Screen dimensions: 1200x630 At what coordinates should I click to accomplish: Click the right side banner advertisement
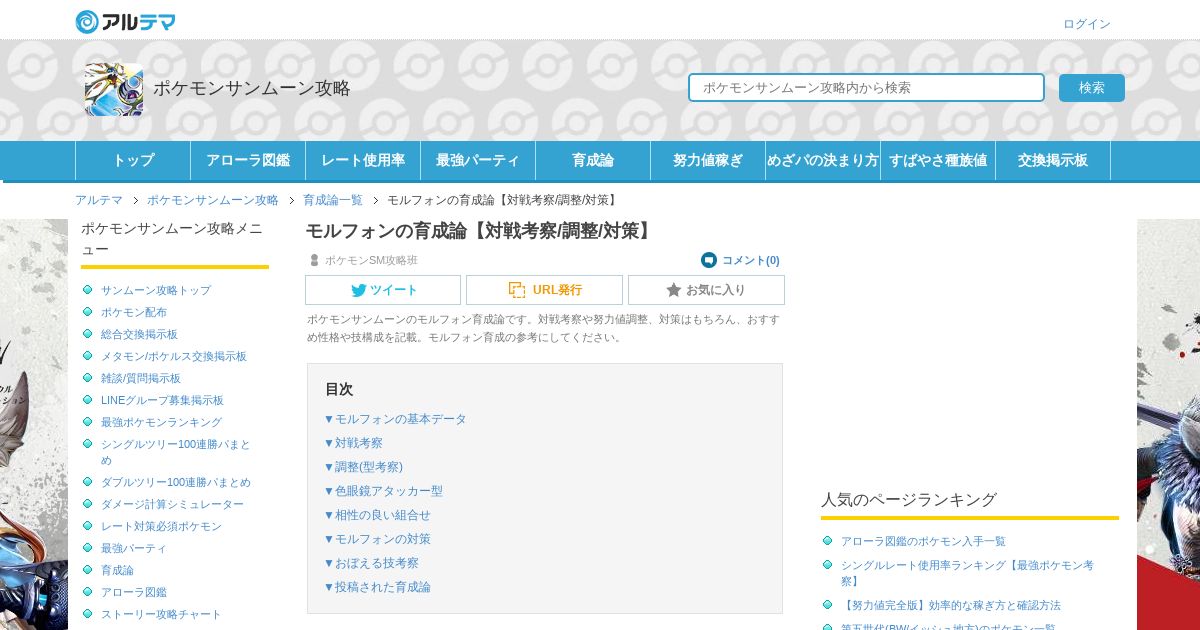point(1168,424)
